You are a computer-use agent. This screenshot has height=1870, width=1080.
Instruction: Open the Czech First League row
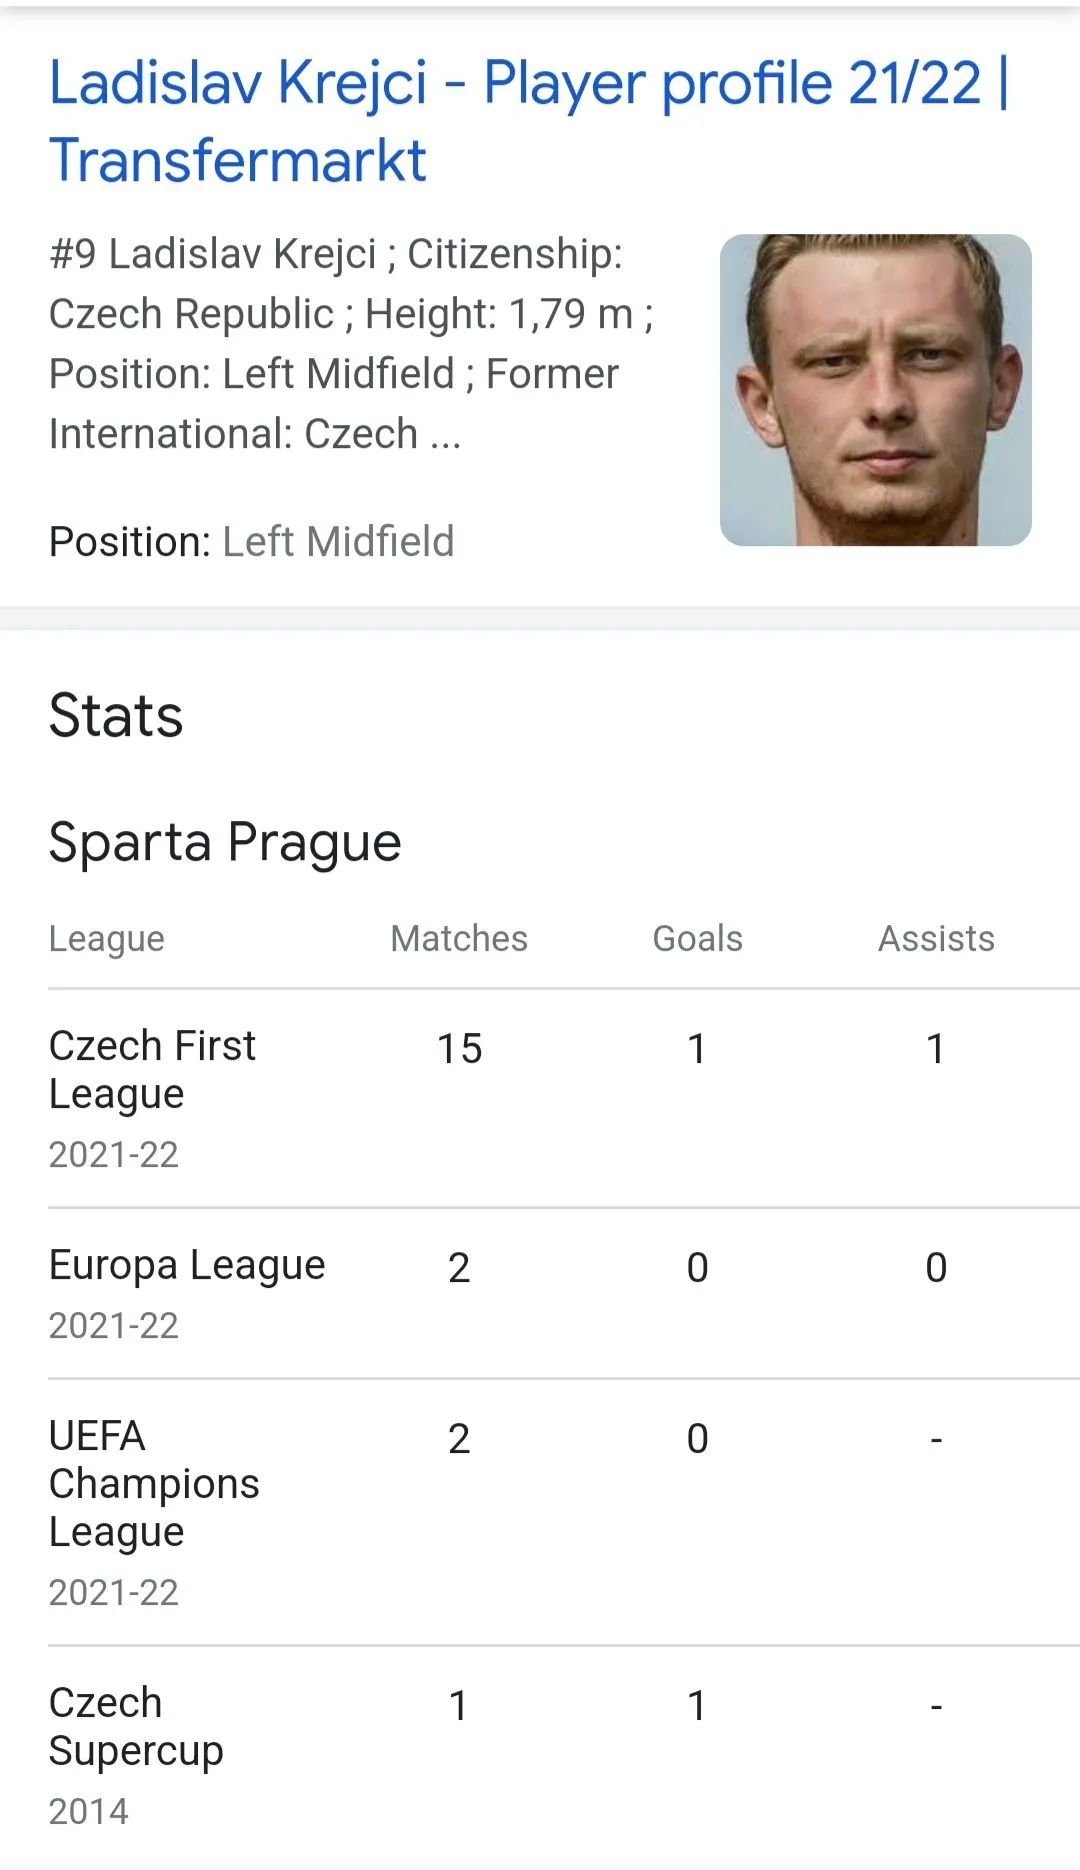[x=152, y=1070]
